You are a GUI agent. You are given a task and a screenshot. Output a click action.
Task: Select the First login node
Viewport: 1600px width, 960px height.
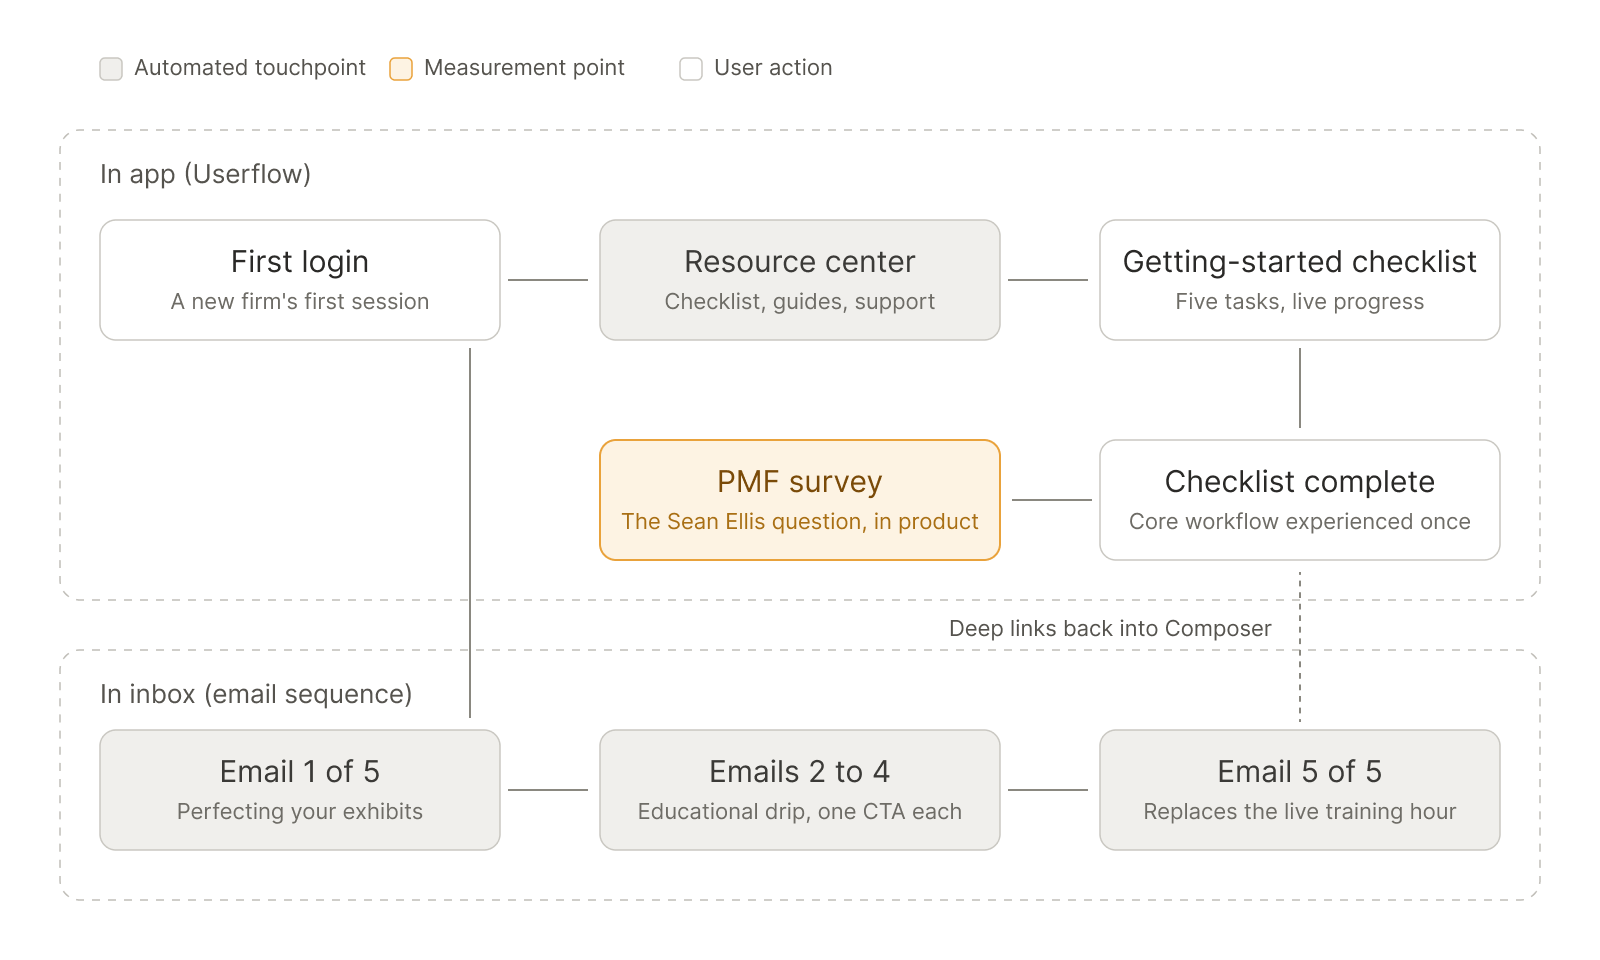[300, 280]
